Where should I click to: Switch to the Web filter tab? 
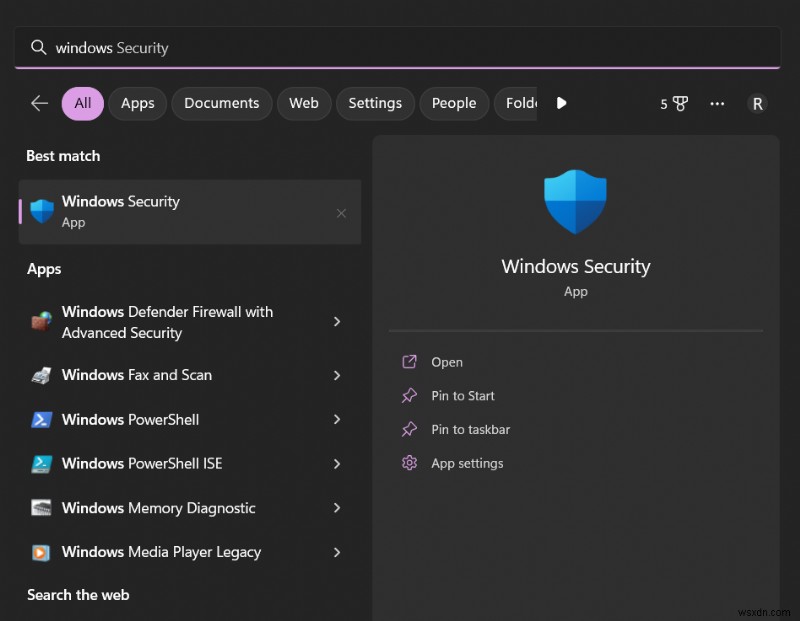point(304,104)
